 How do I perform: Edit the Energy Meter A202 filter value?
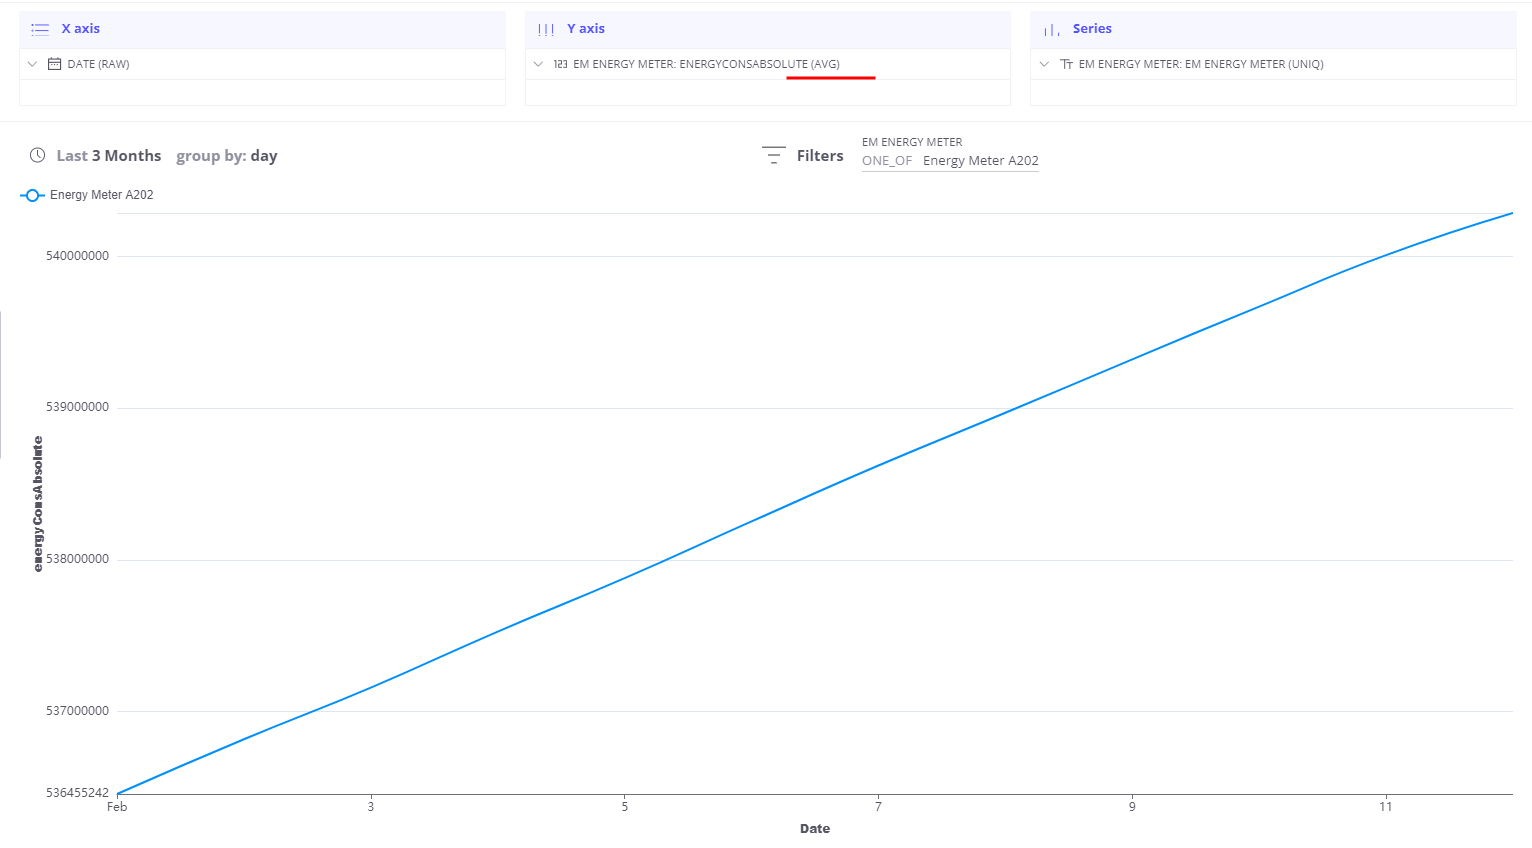point(980,161)
